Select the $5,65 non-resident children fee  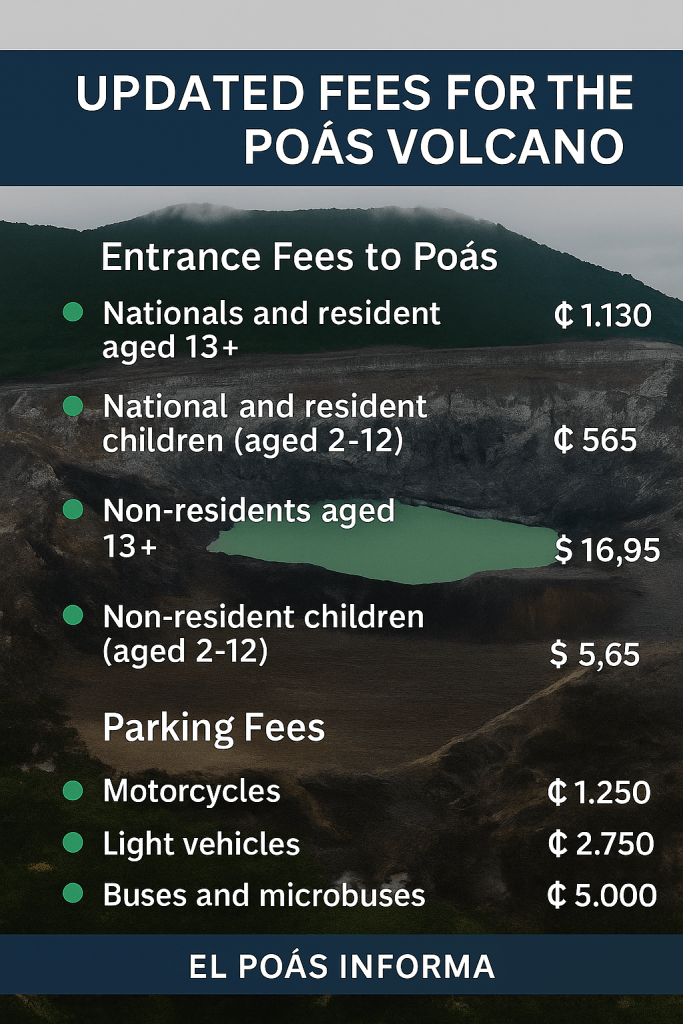tap(594, 654)
